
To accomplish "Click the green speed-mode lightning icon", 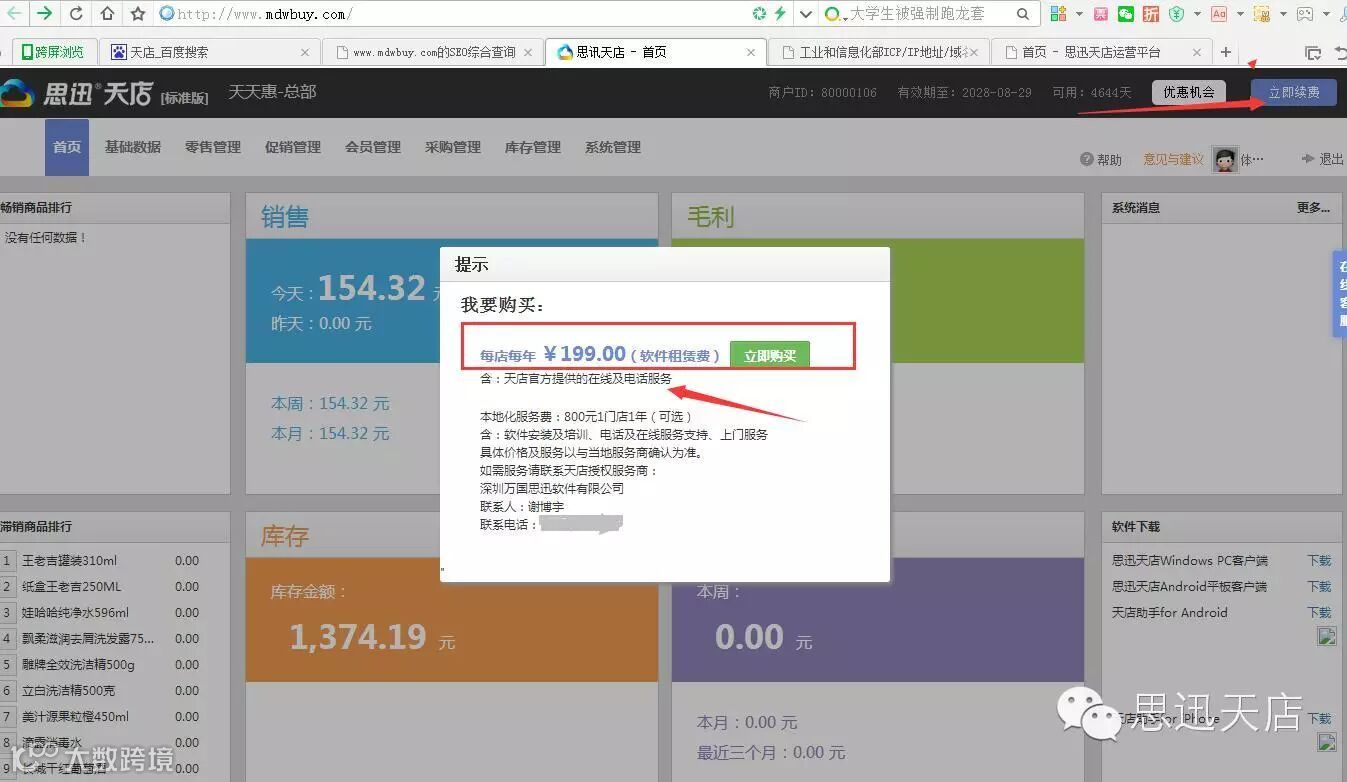I will tap(780, 14).
